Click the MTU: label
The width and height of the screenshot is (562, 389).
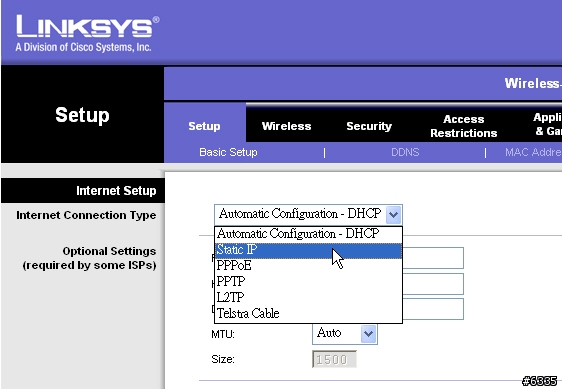pos(223,335)
